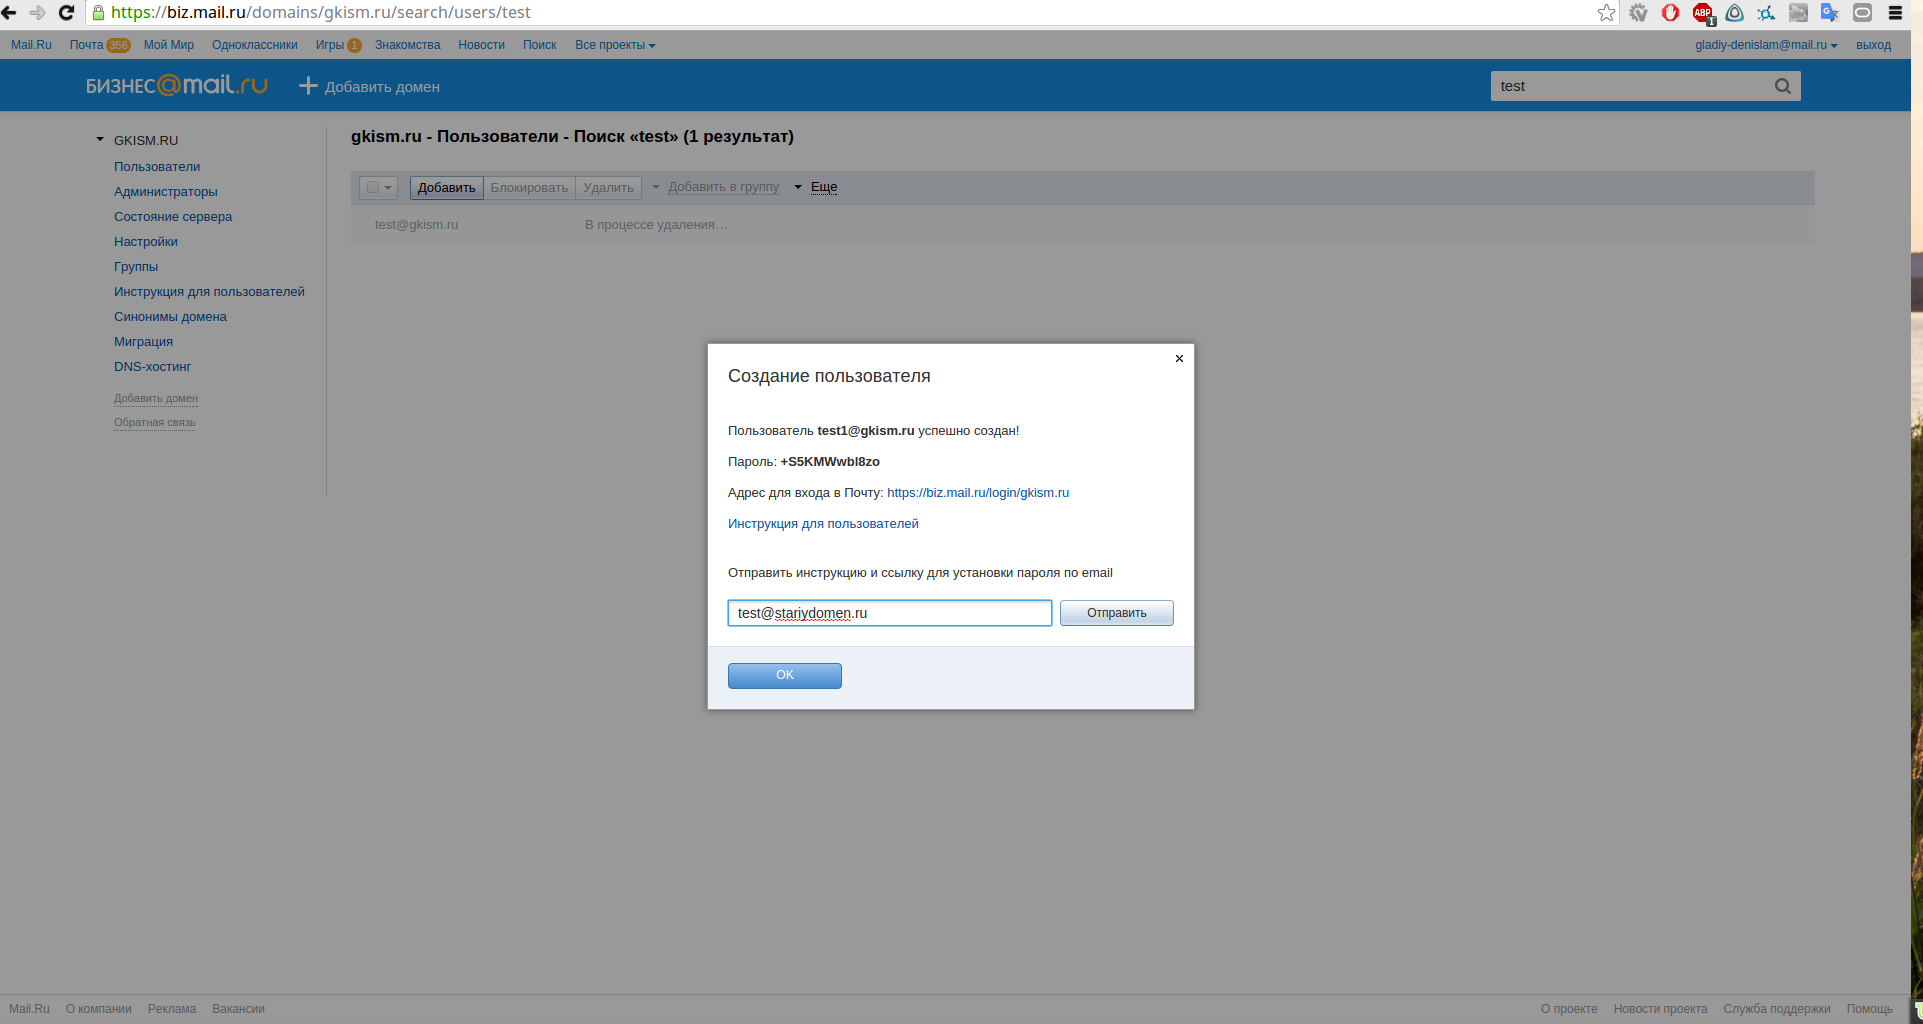Click the Google Translate extension icon
The height and width of the screenshot is (1024, 1923).
click(1829, 13)
